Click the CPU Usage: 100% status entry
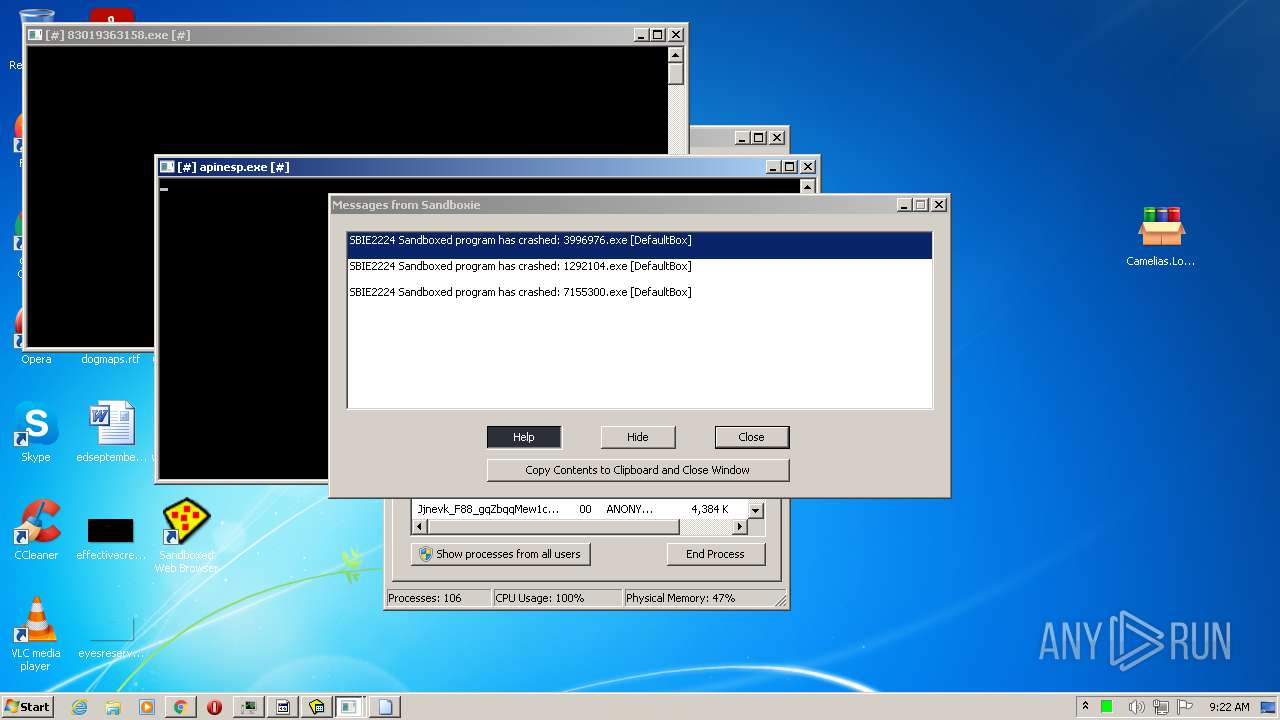Viewport: 1280px width, 720px height. pos(557,598)
